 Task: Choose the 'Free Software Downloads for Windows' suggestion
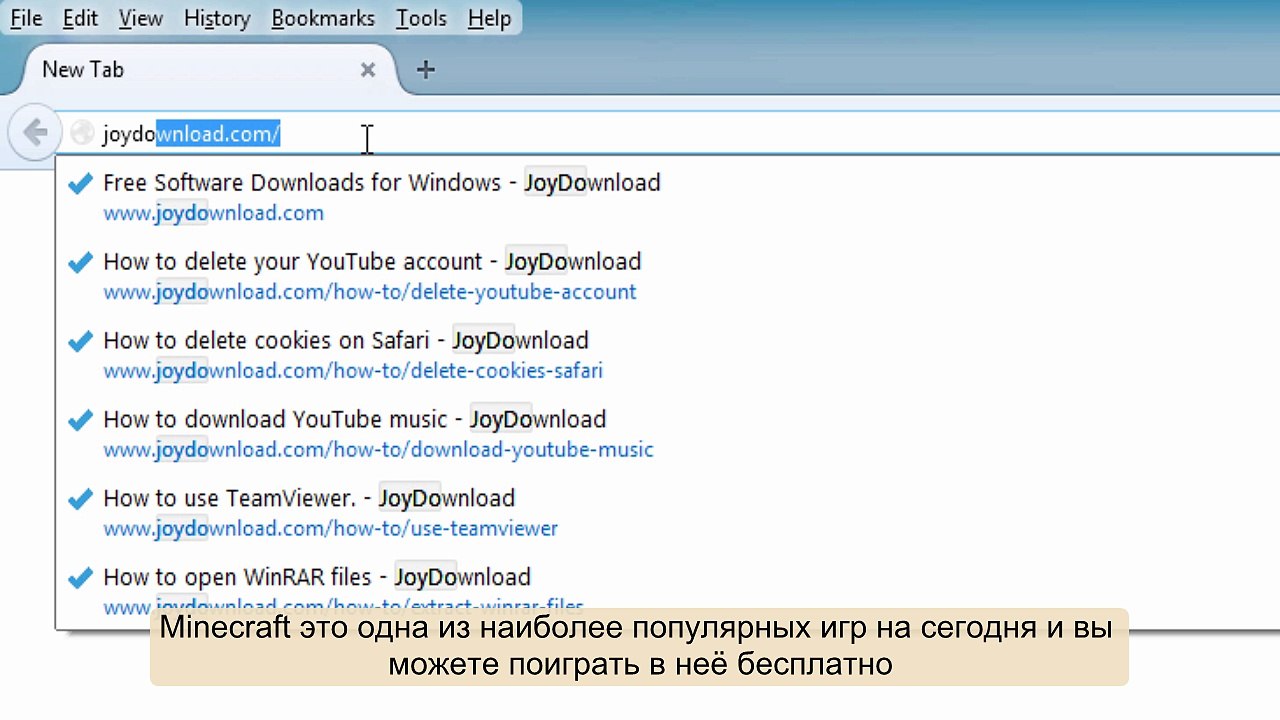pyautogui.click(x=382, y=183)
